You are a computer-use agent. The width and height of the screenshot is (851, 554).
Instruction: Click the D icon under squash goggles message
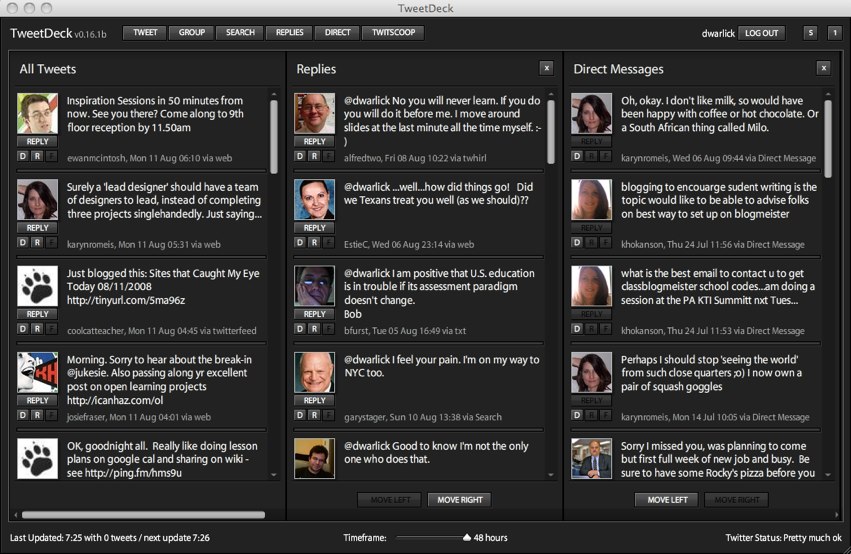[x=577, y=415]
